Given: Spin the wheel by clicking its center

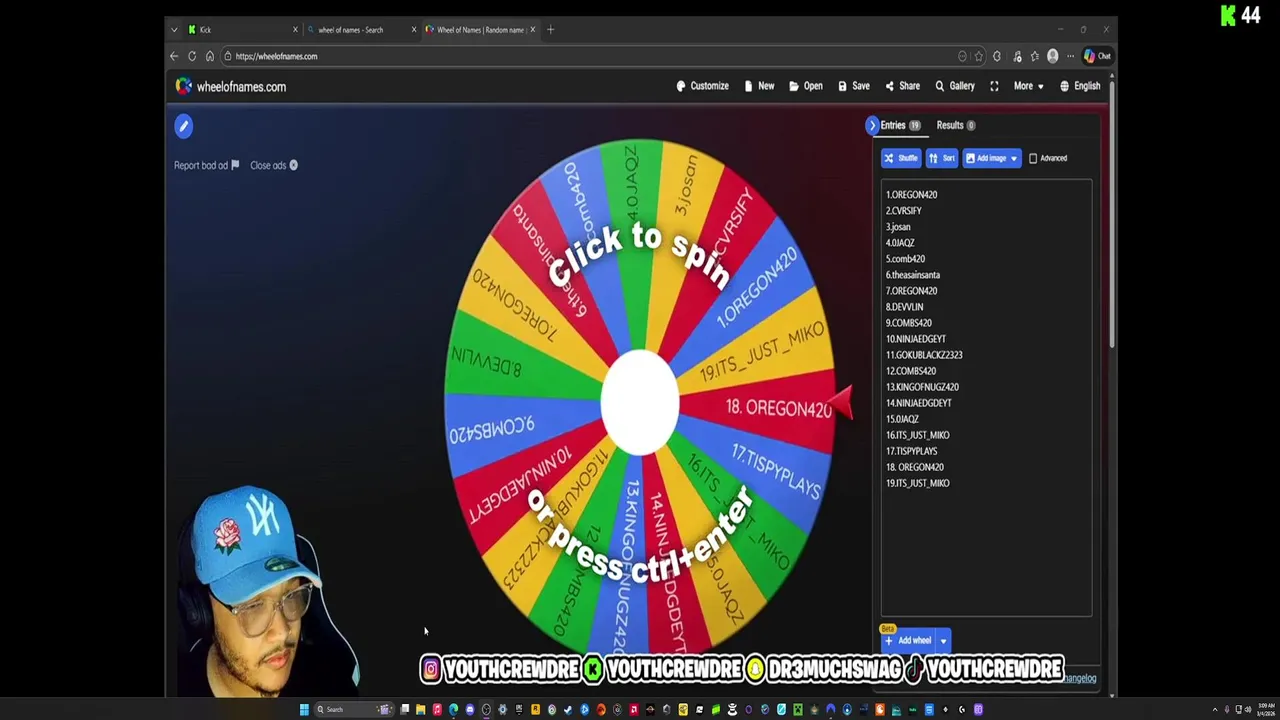Looking at the screenshot, I should pos(640,402).
